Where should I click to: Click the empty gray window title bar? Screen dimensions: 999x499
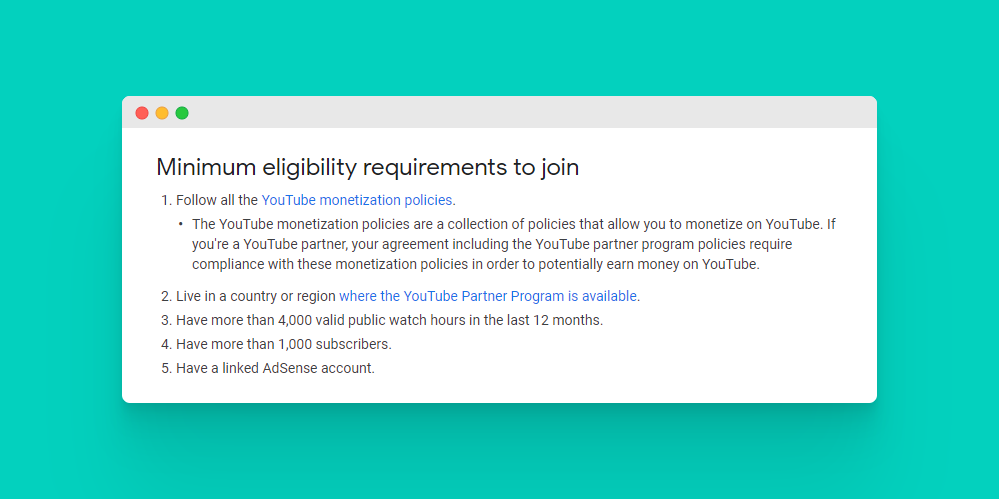[x=520, y=113]
